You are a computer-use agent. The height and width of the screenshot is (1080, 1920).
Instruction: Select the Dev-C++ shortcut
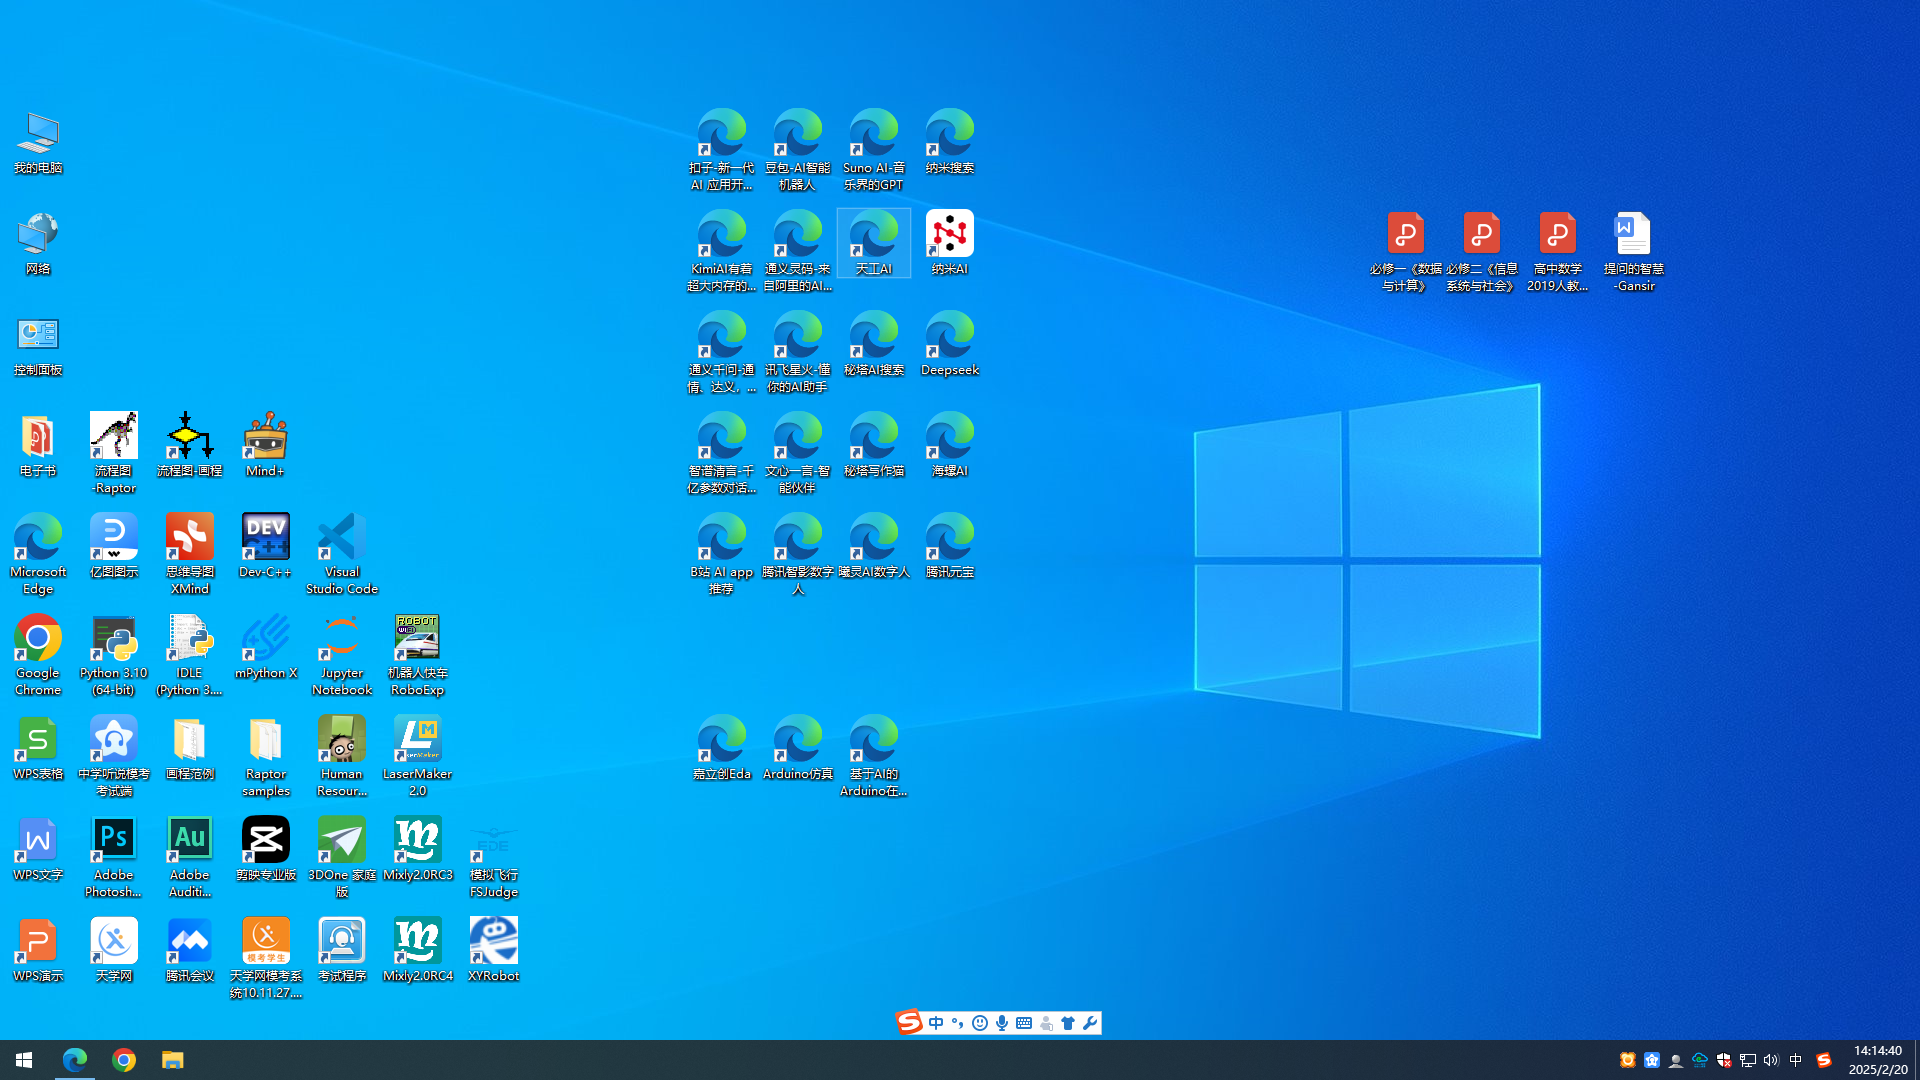click(x=265, y=548)
